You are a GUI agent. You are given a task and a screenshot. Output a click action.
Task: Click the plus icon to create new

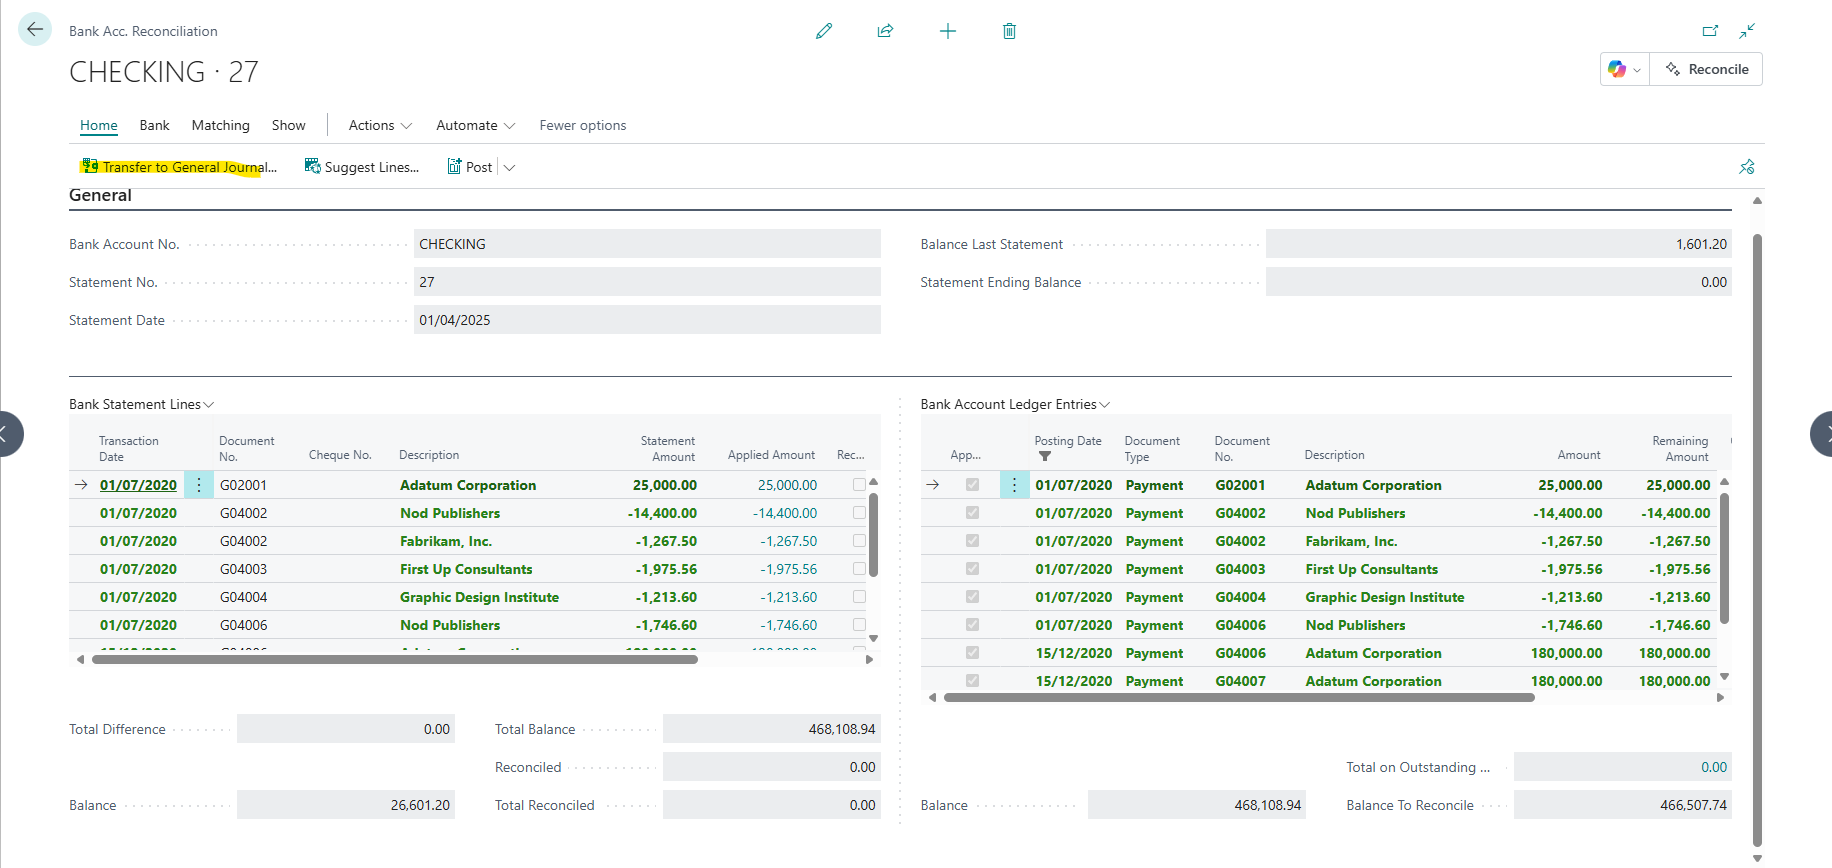(x=948, y=31)
